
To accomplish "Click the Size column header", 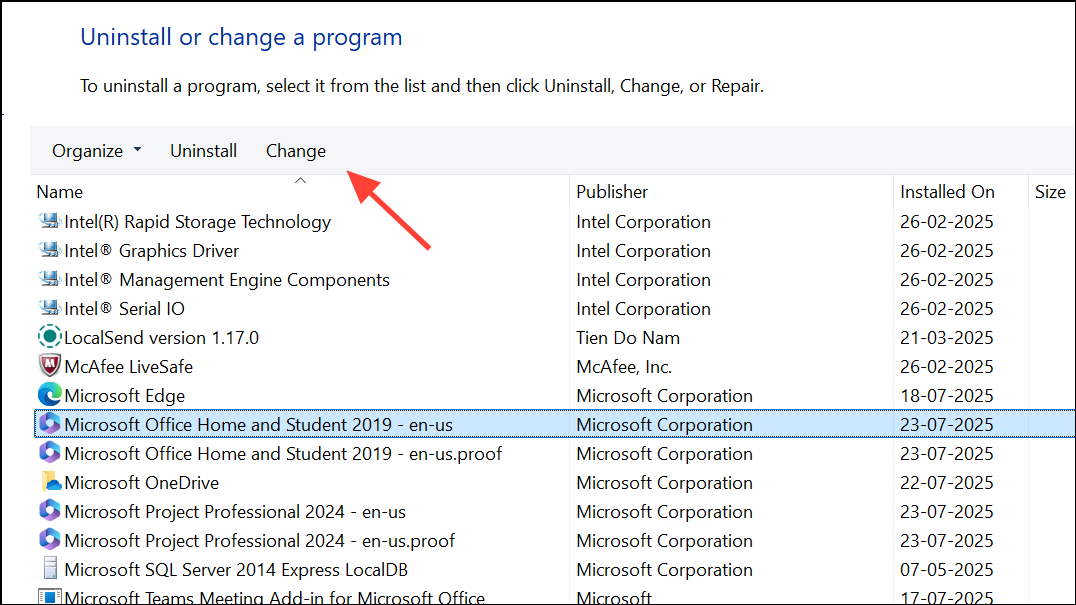I will click(1050, 191).
